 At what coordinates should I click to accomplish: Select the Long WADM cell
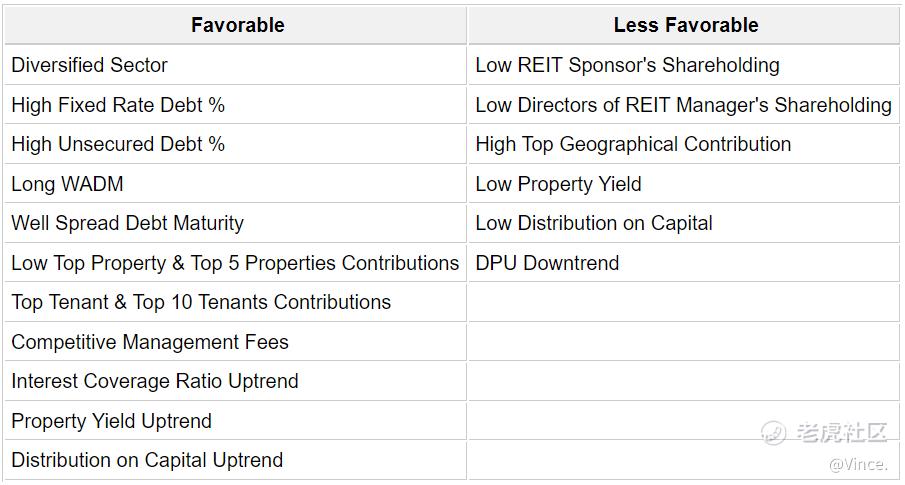[235, 184]
